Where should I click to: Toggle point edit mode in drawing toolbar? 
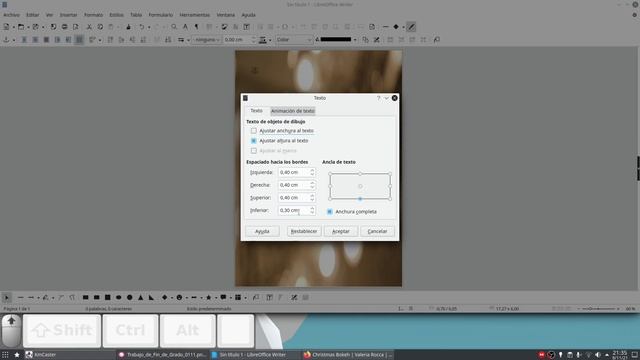(x=294, y=298)
